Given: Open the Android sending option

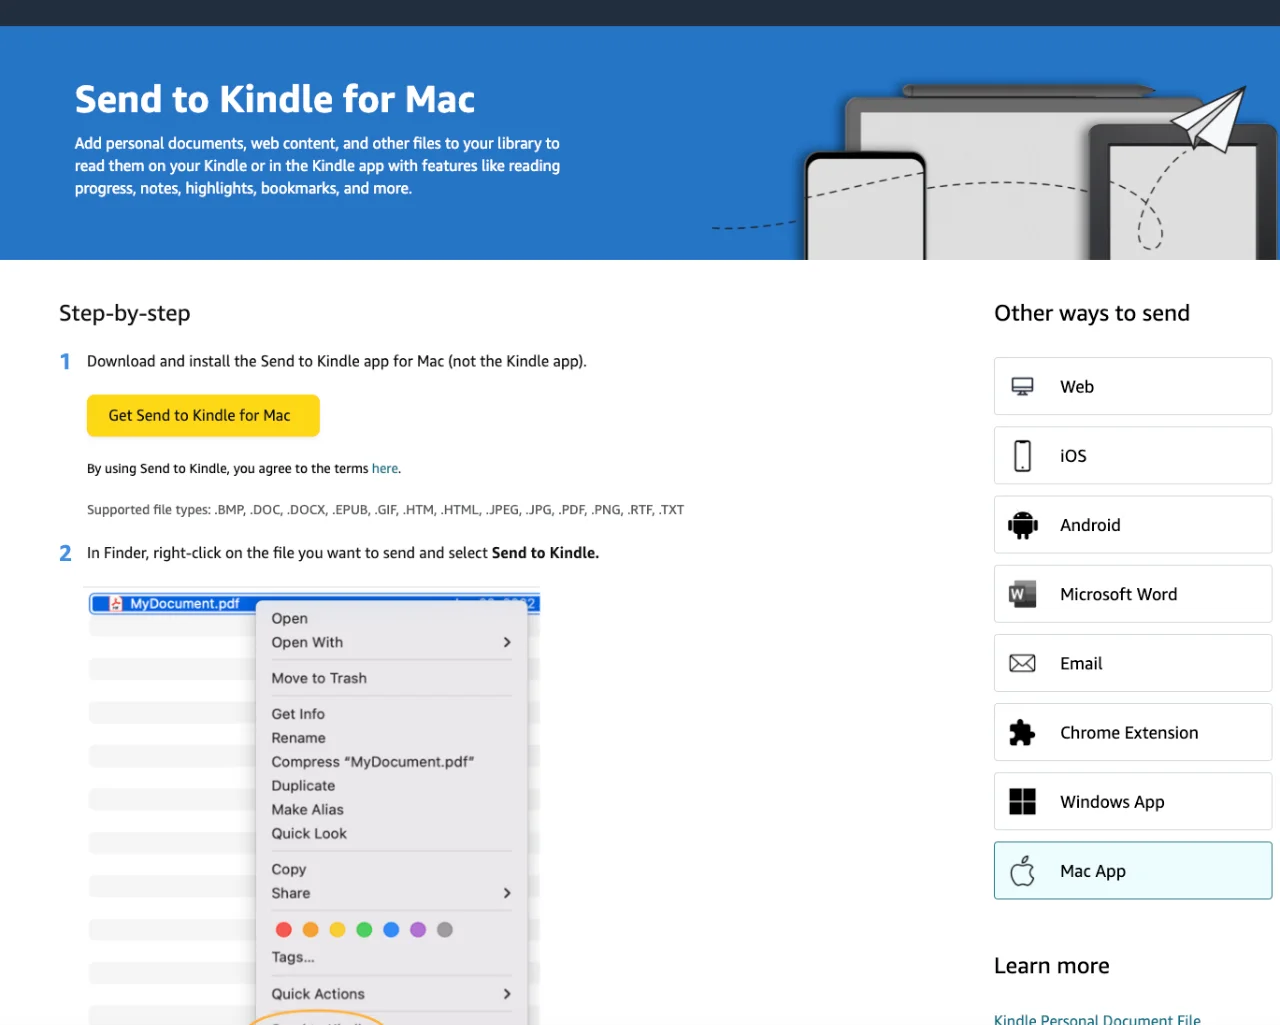Looking at the screenshot, I should pos(1133,524).
